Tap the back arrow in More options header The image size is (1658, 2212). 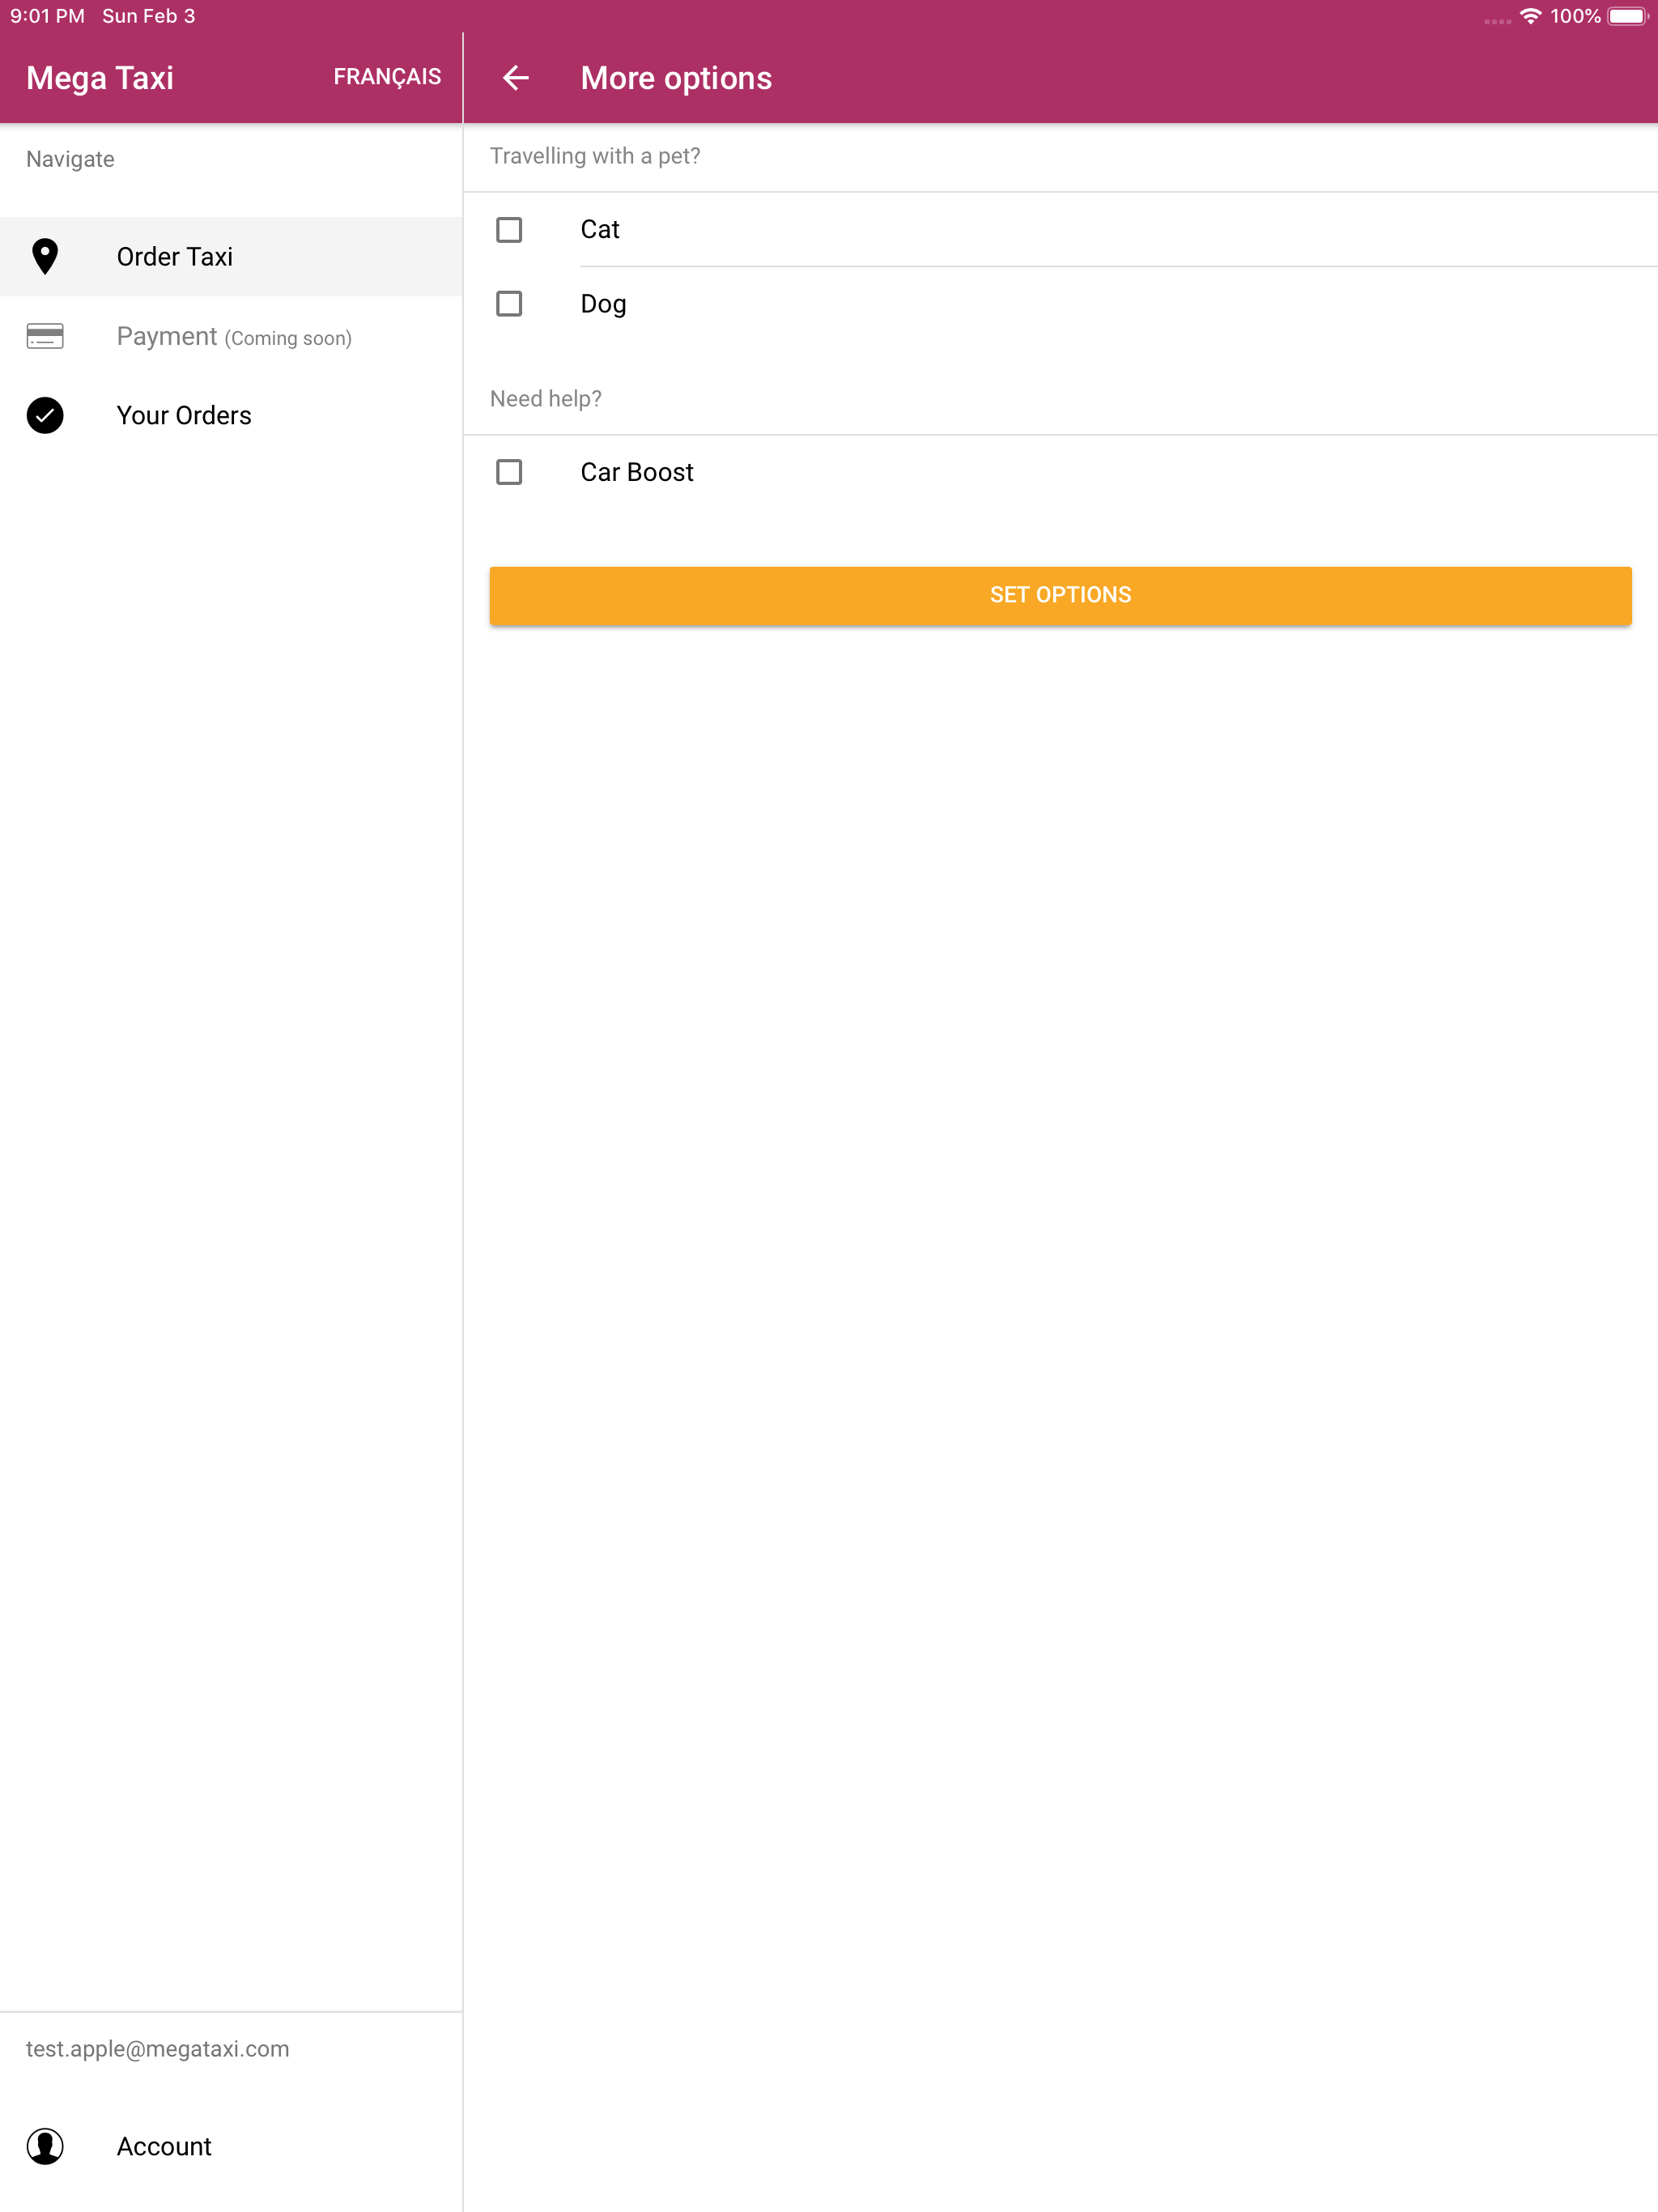(x=516, y=78)
